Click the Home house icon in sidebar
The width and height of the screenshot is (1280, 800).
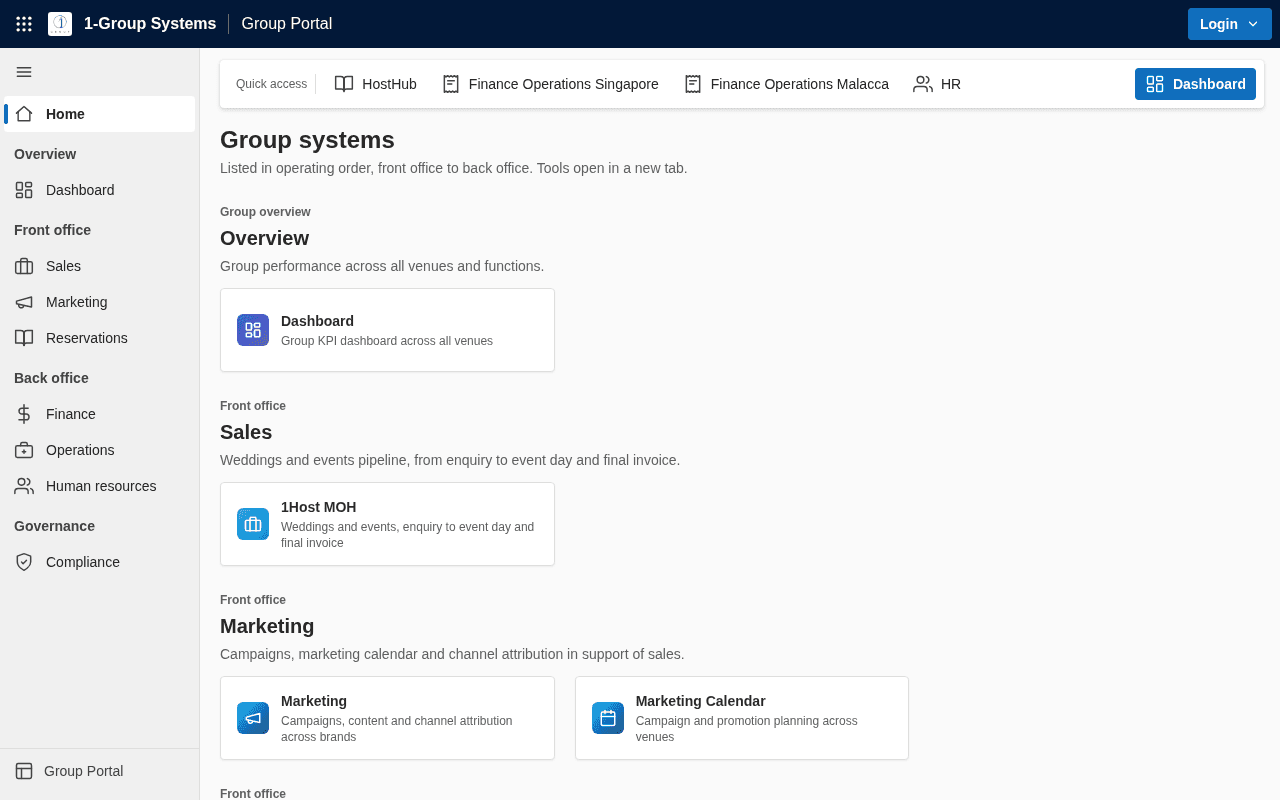click(x=24, y=114)
